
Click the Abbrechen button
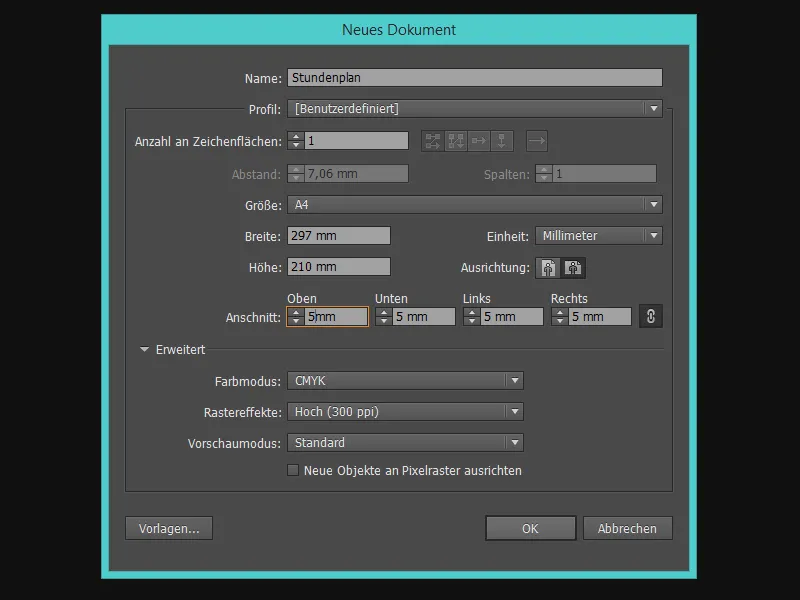628,528
